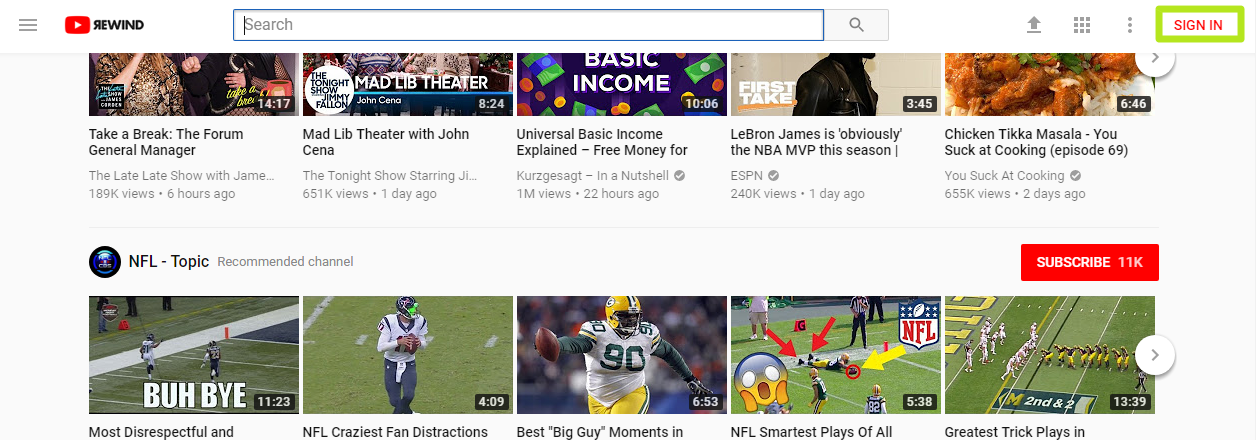1256x440 pixels.
Task: Open Take a Break: The Forum thumbnail
Action: point(194,85)
